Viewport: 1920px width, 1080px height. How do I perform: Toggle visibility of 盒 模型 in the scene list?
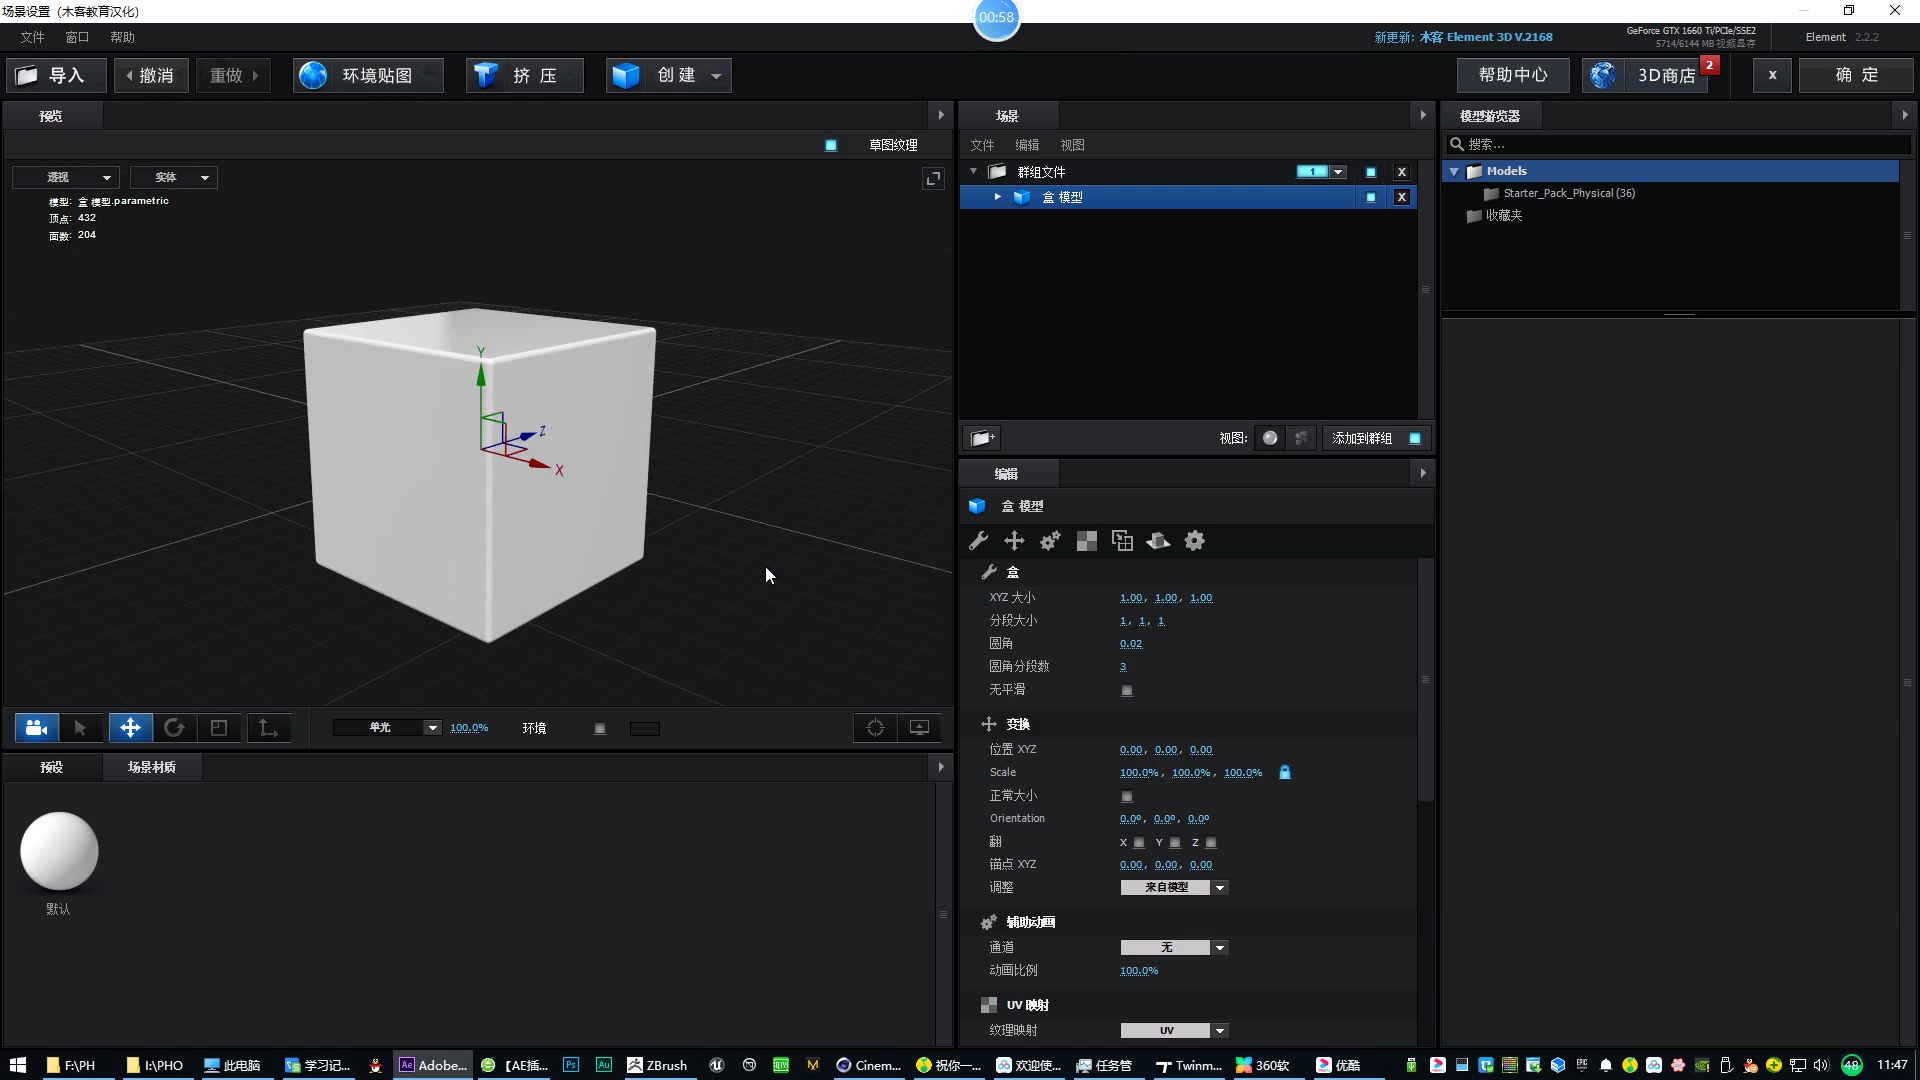[x=1370, y=197]
